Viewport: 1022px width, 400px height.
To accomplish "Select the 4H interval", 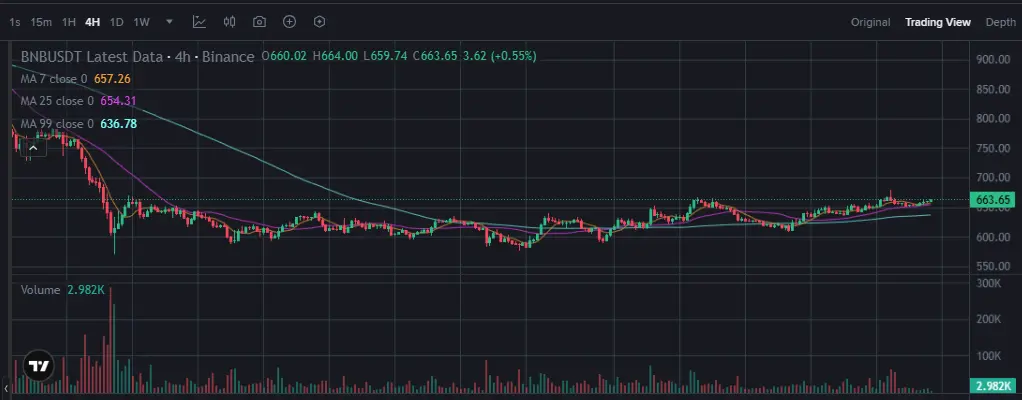I will [93, 22].
